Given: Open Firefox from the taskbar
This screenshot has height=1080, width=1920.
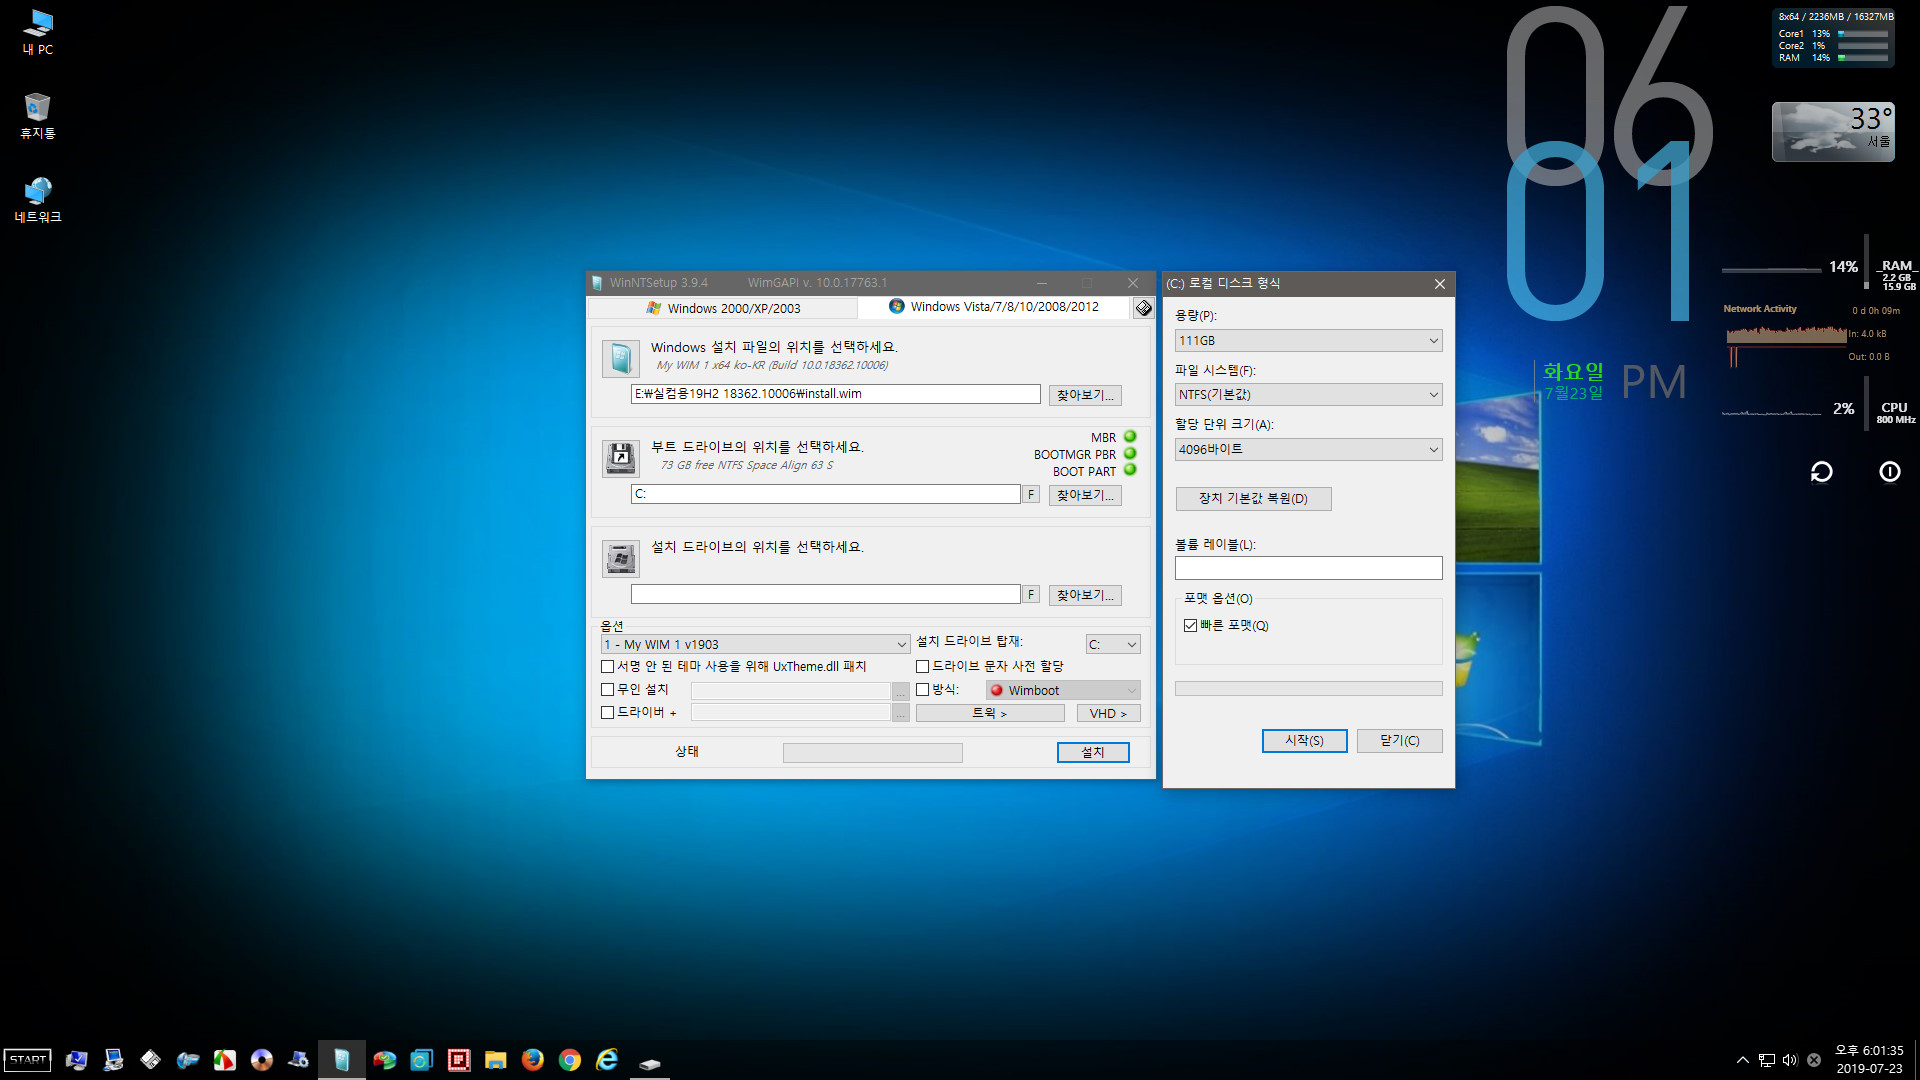Looking at the screenshot, I should click(x=533, y=1060).
